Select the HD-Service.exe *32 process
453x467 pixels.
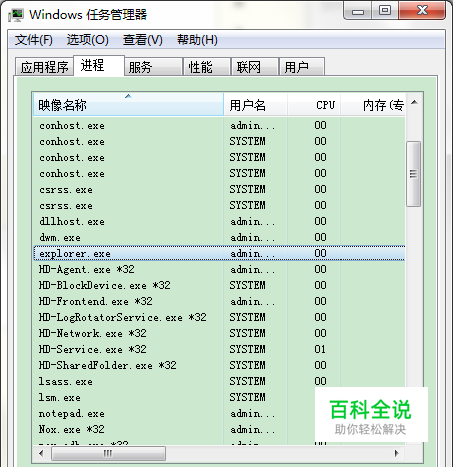click(219, 349)
